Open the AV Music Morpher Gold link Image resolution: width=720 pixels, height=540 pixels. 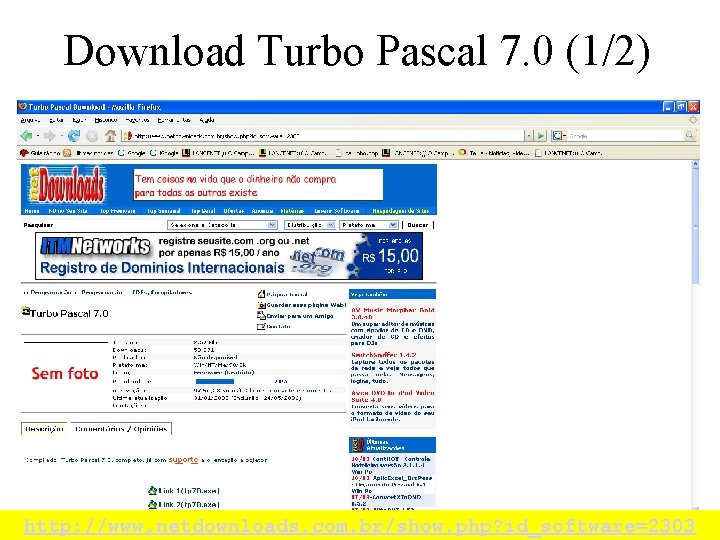(393, 313)
